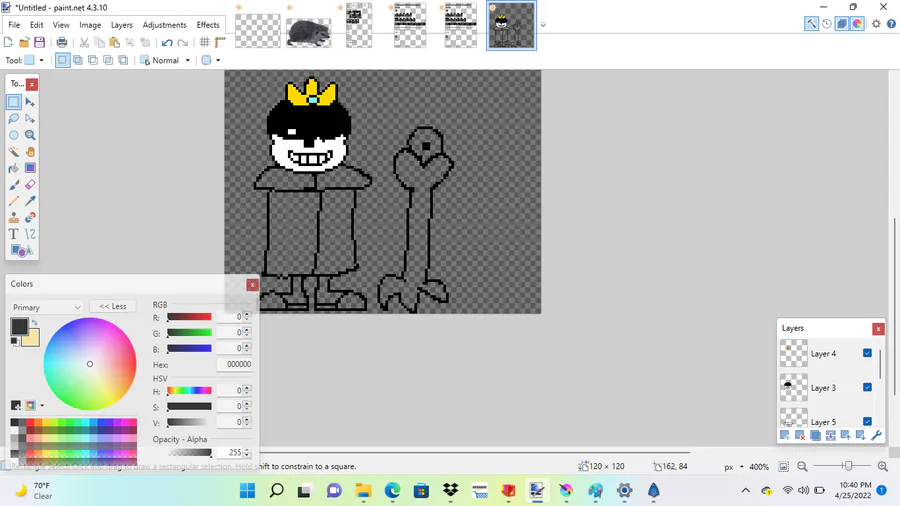
Task: Toggle Tools window button at top right
Action: 811,24
